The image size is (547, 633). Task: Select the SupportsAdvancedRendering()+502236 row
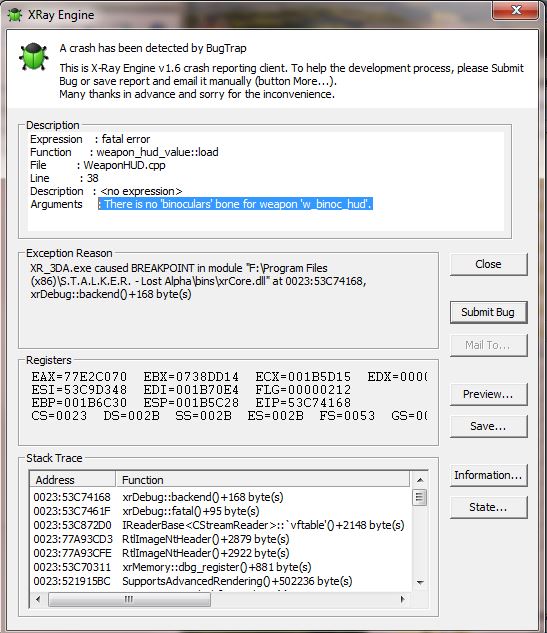click(220, 581)
